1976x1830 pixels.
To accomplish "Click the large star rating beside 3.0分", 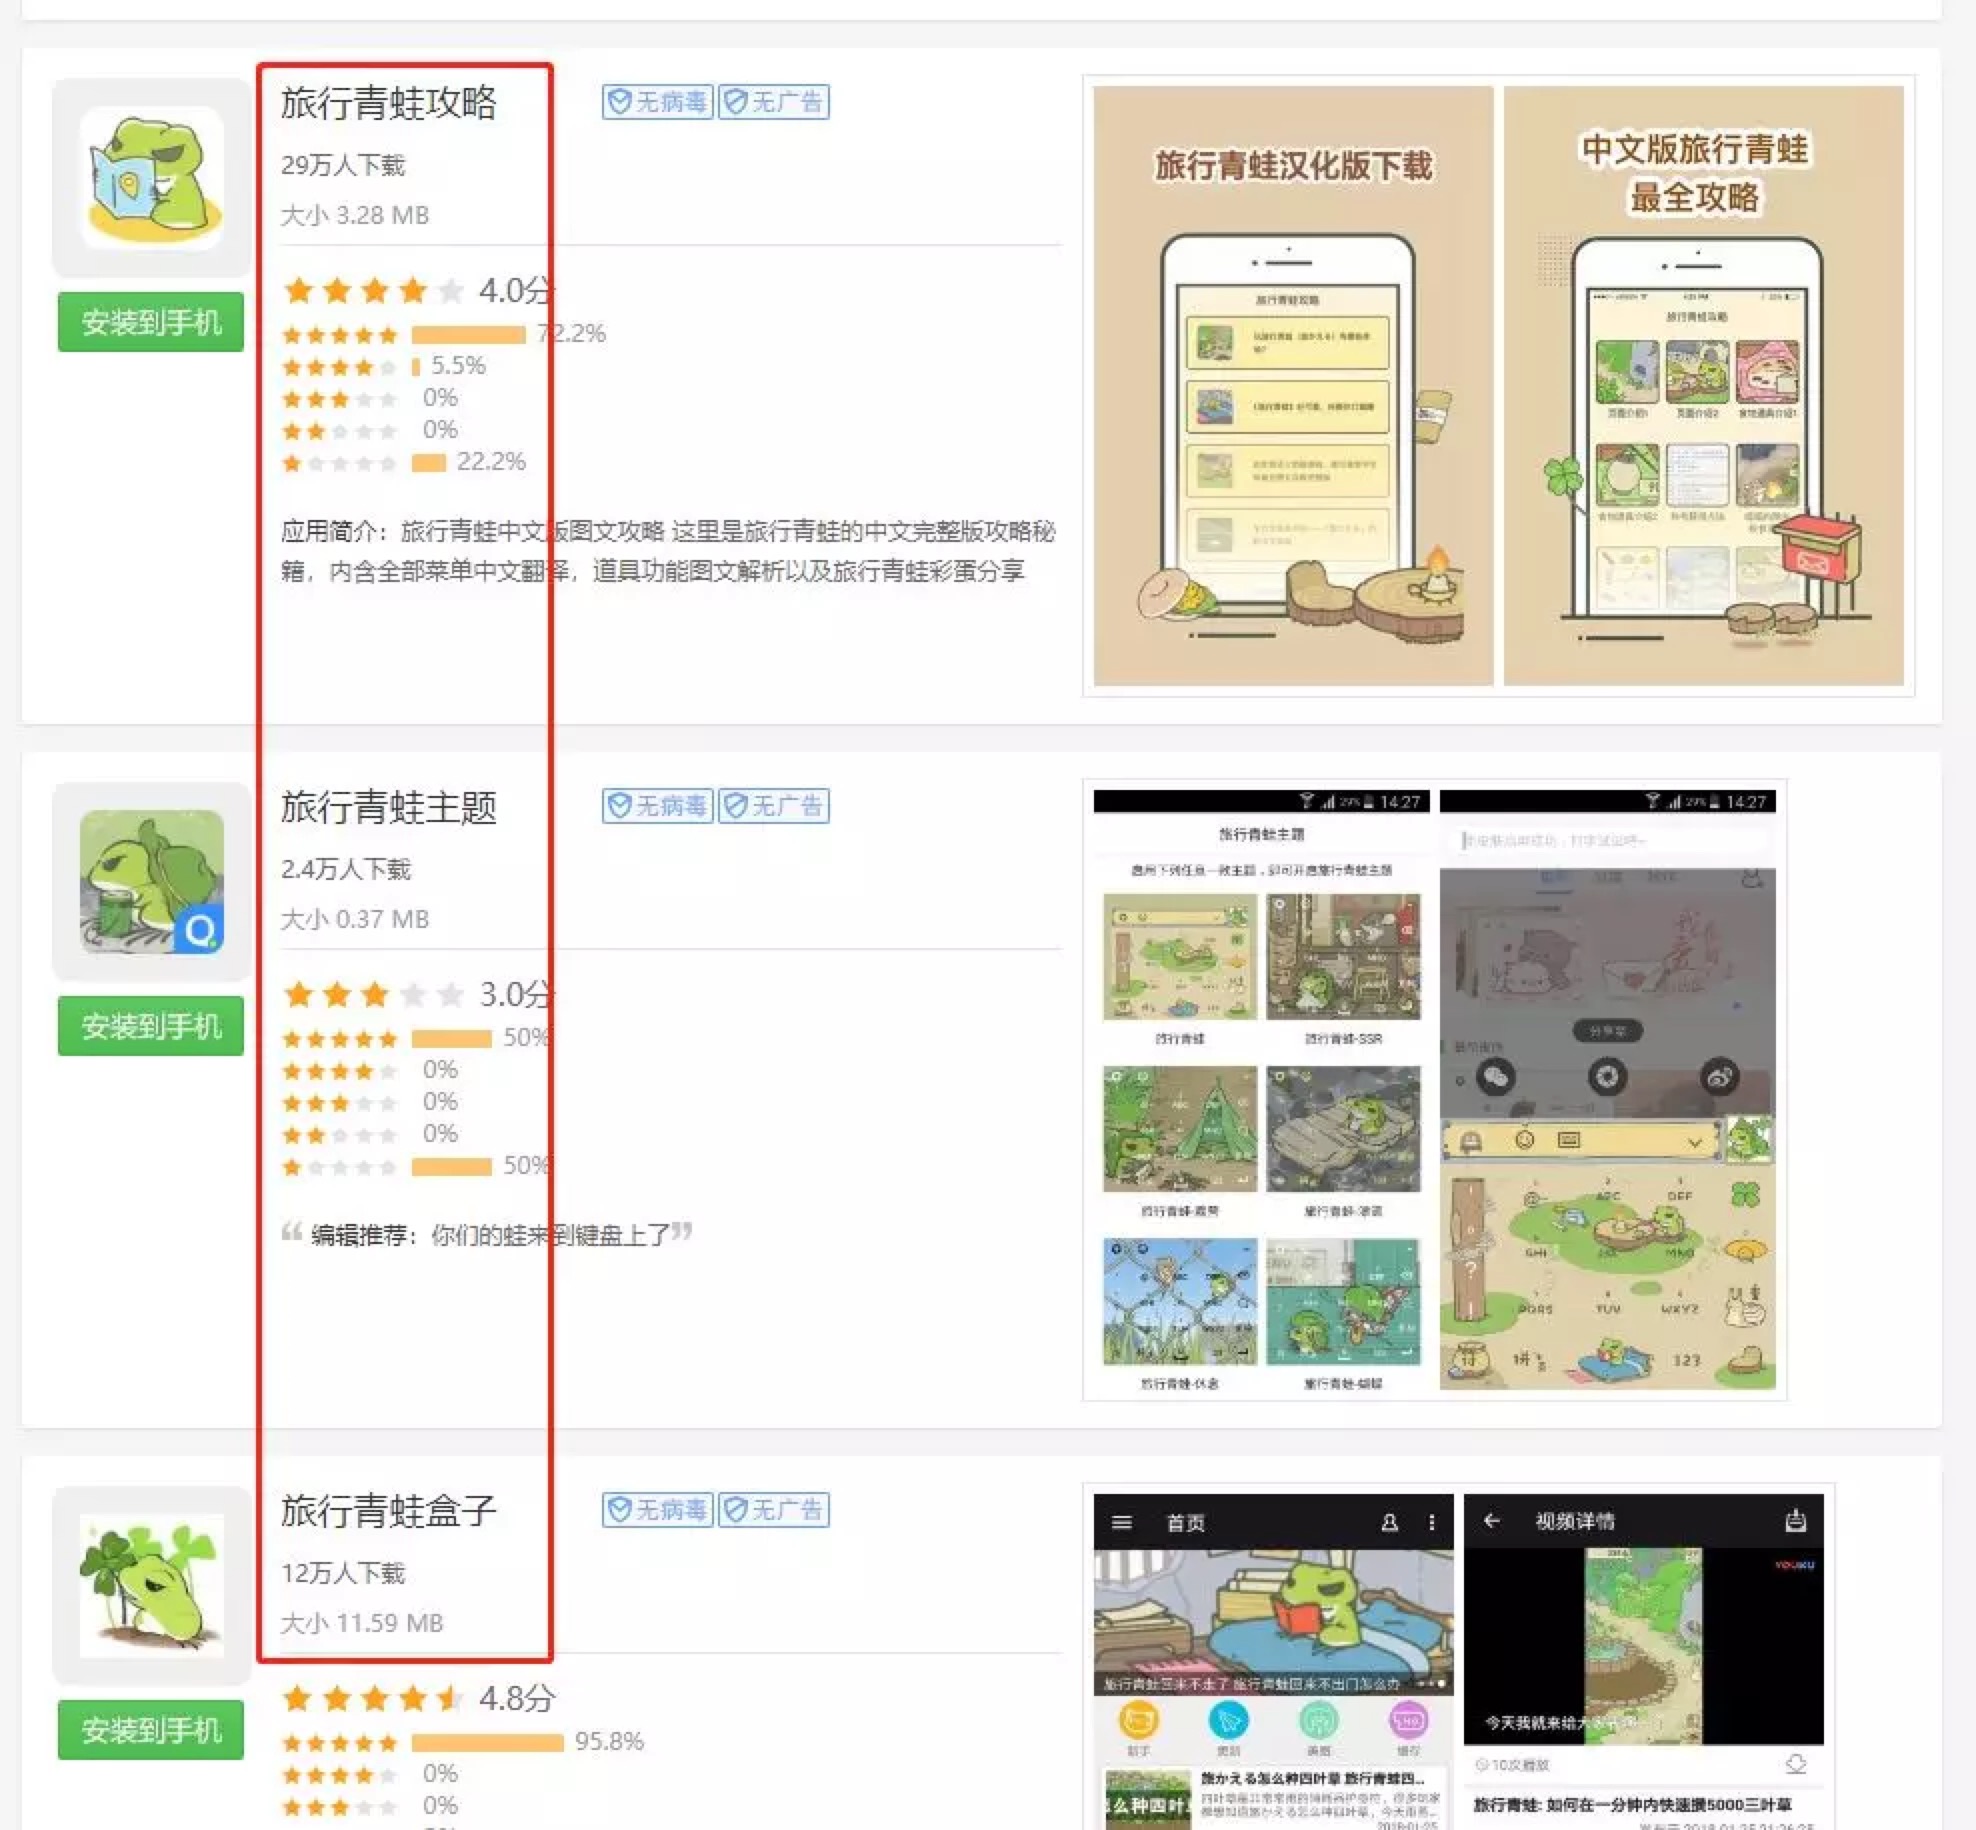I will (374, 995).
